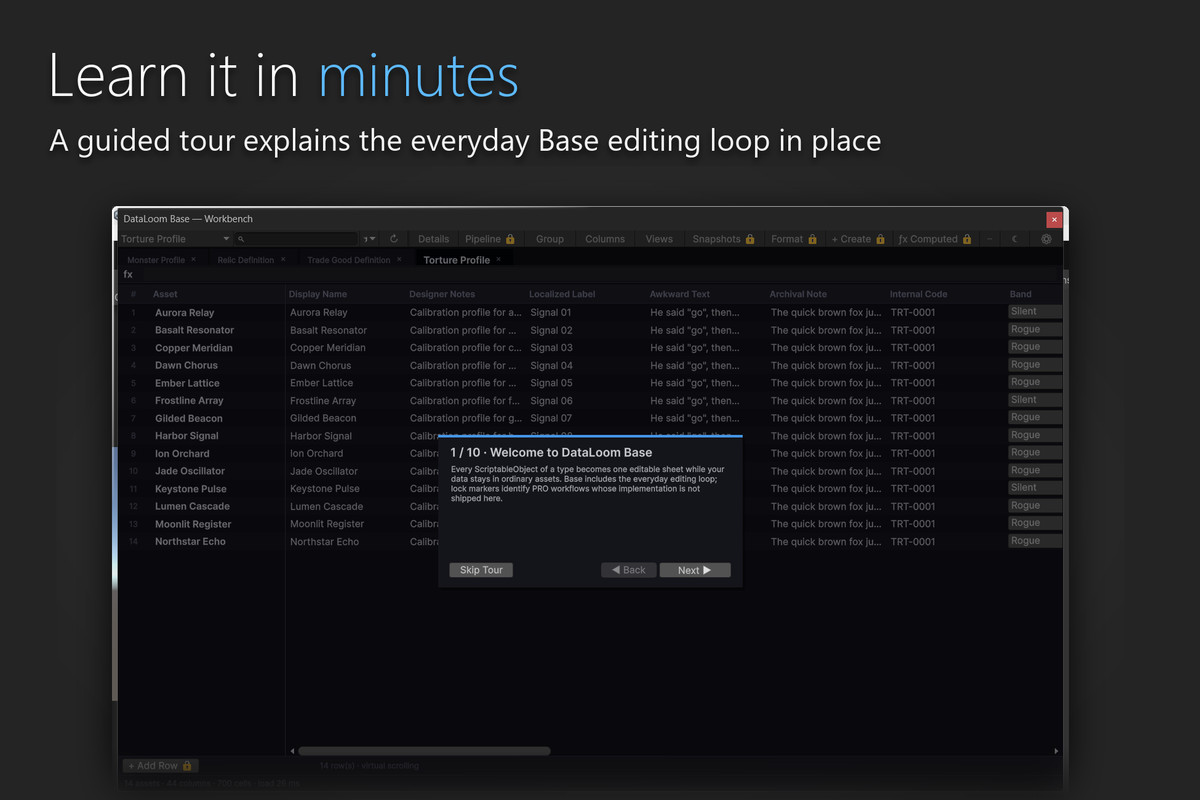This screenshot has height=800, width=1200.
Task: Click Back in the tour dialog
Action: tap(629, 570)
